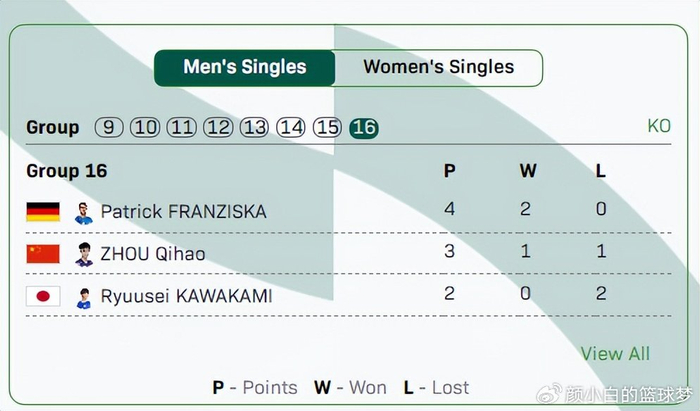Open the KO knockout view

click(x=658, y=127)
